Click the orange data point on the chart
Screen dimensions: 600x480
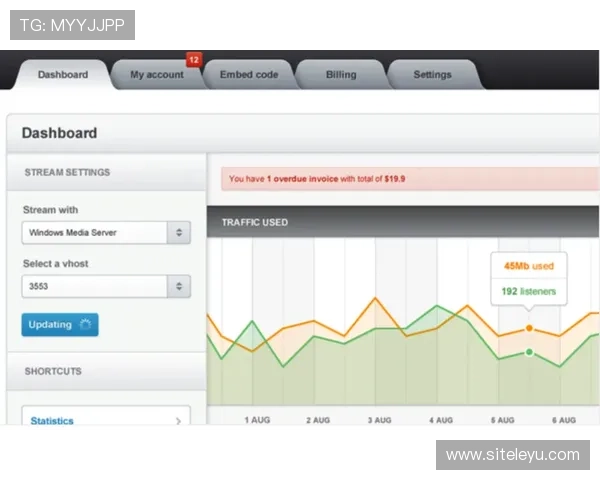529,328
